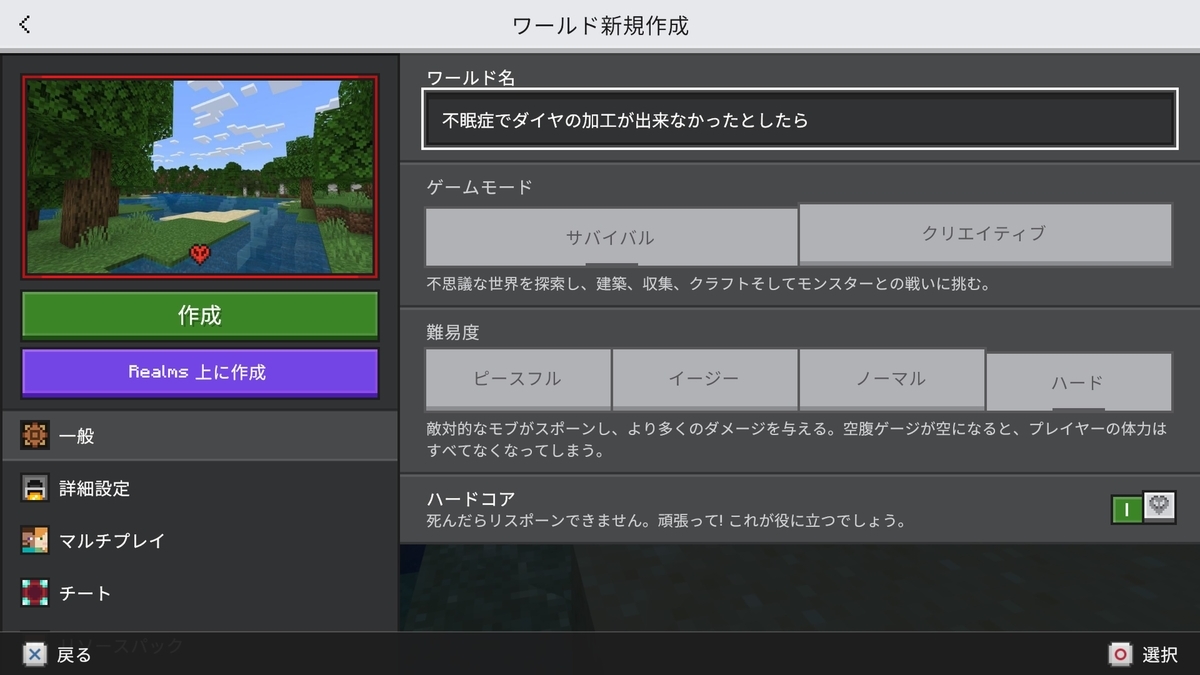1200x675 pixels.
Task: Select クリエイティブ game mode
Action: point(985,234)
